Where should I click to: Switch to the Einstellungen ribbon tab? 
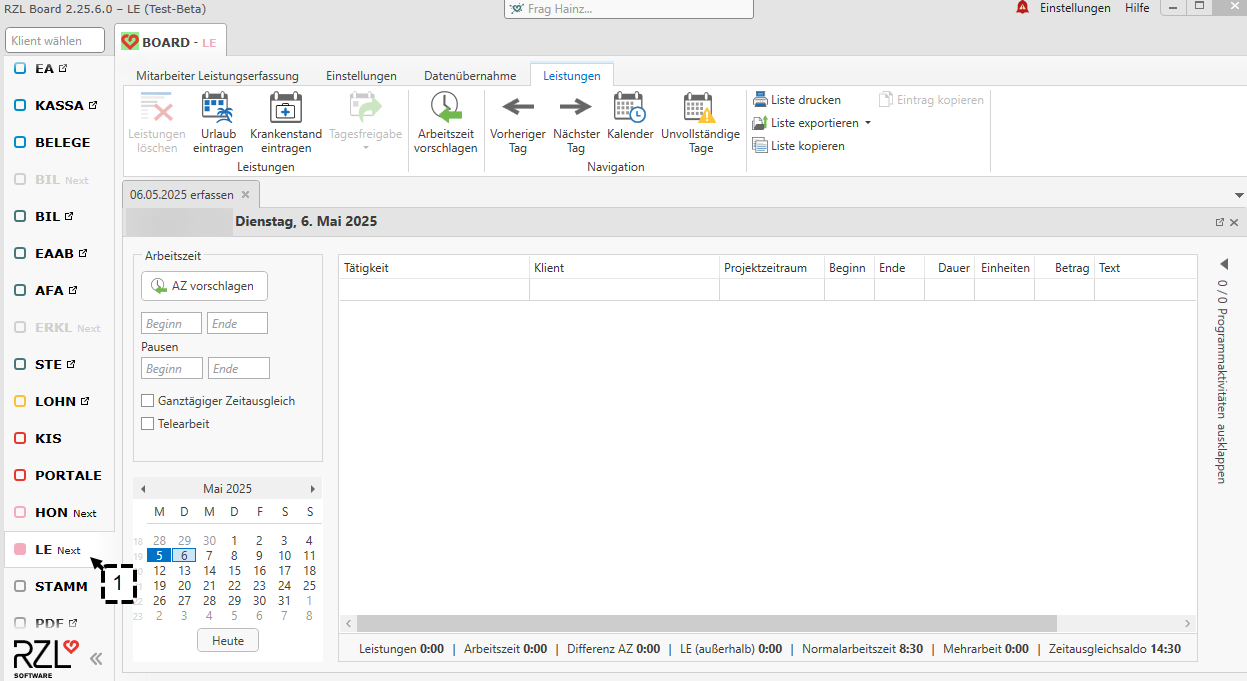pyautogui.click(x=361, y=76)
